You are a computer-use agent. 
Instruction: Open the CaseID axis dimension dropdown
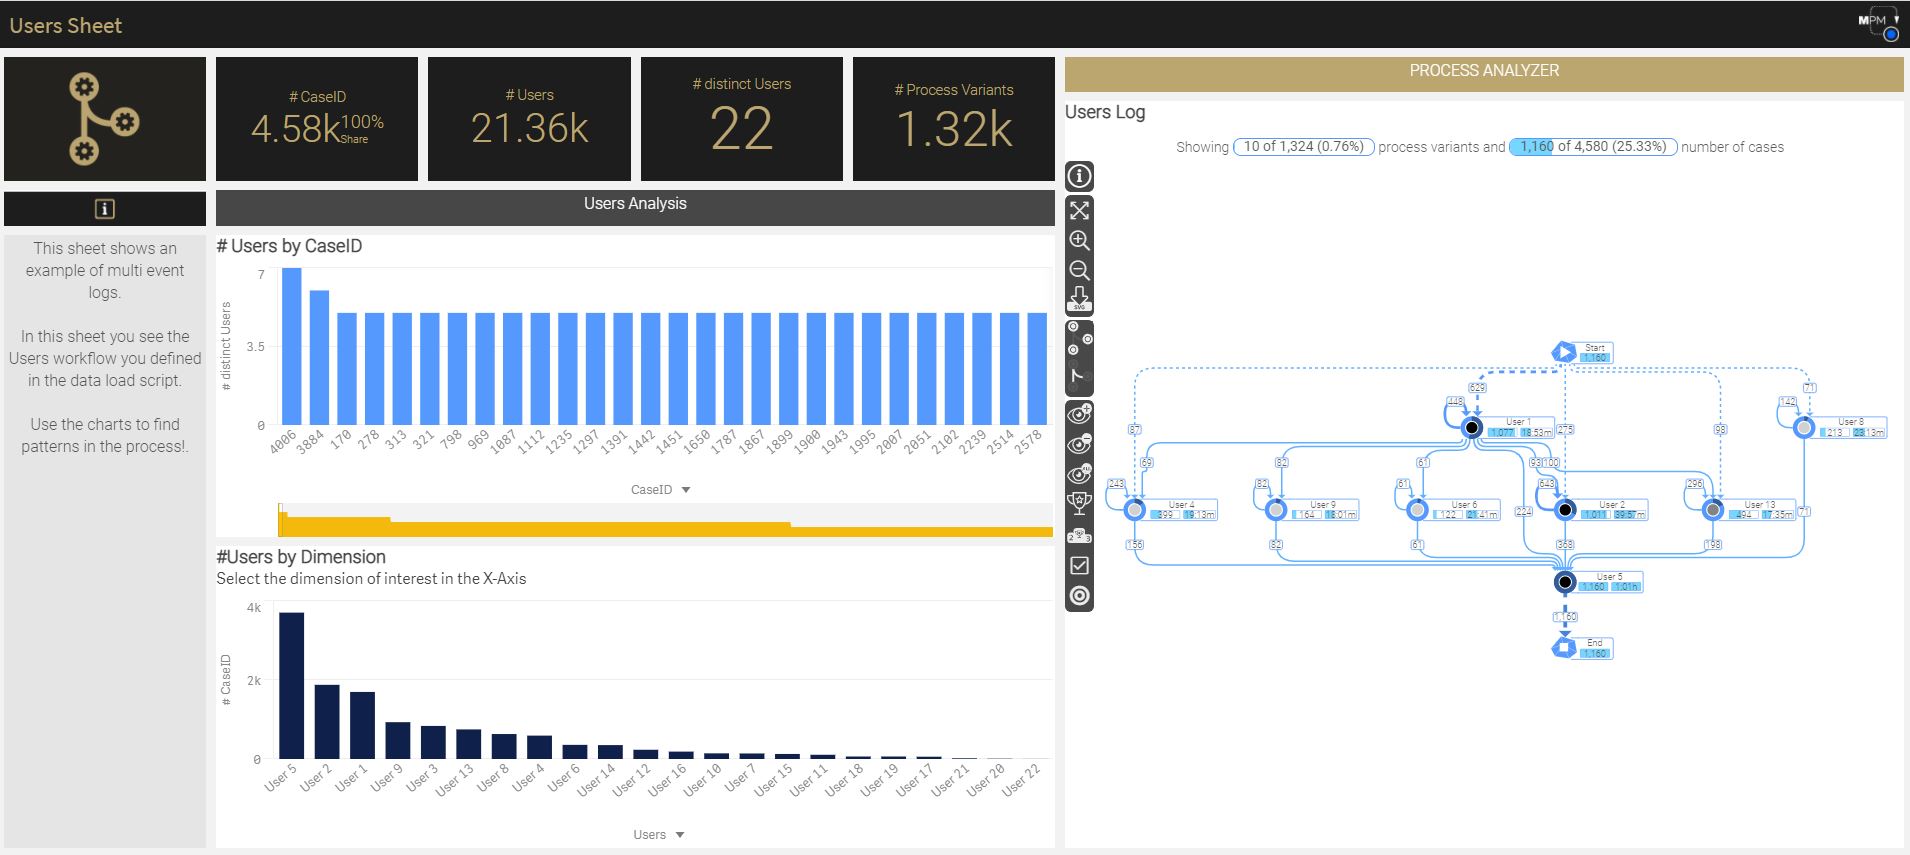coord(661,490)
